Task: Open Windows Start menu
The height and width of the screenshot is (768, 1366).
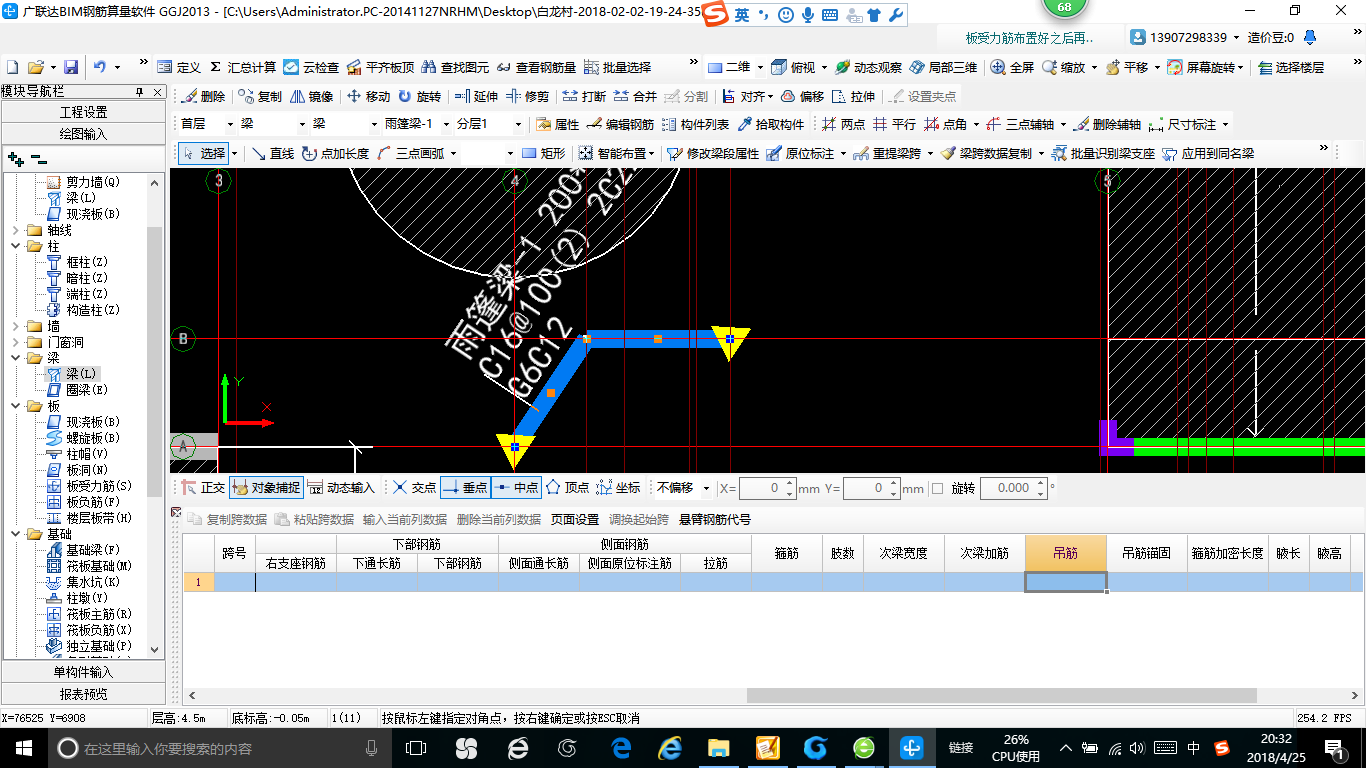Action: 24,748
